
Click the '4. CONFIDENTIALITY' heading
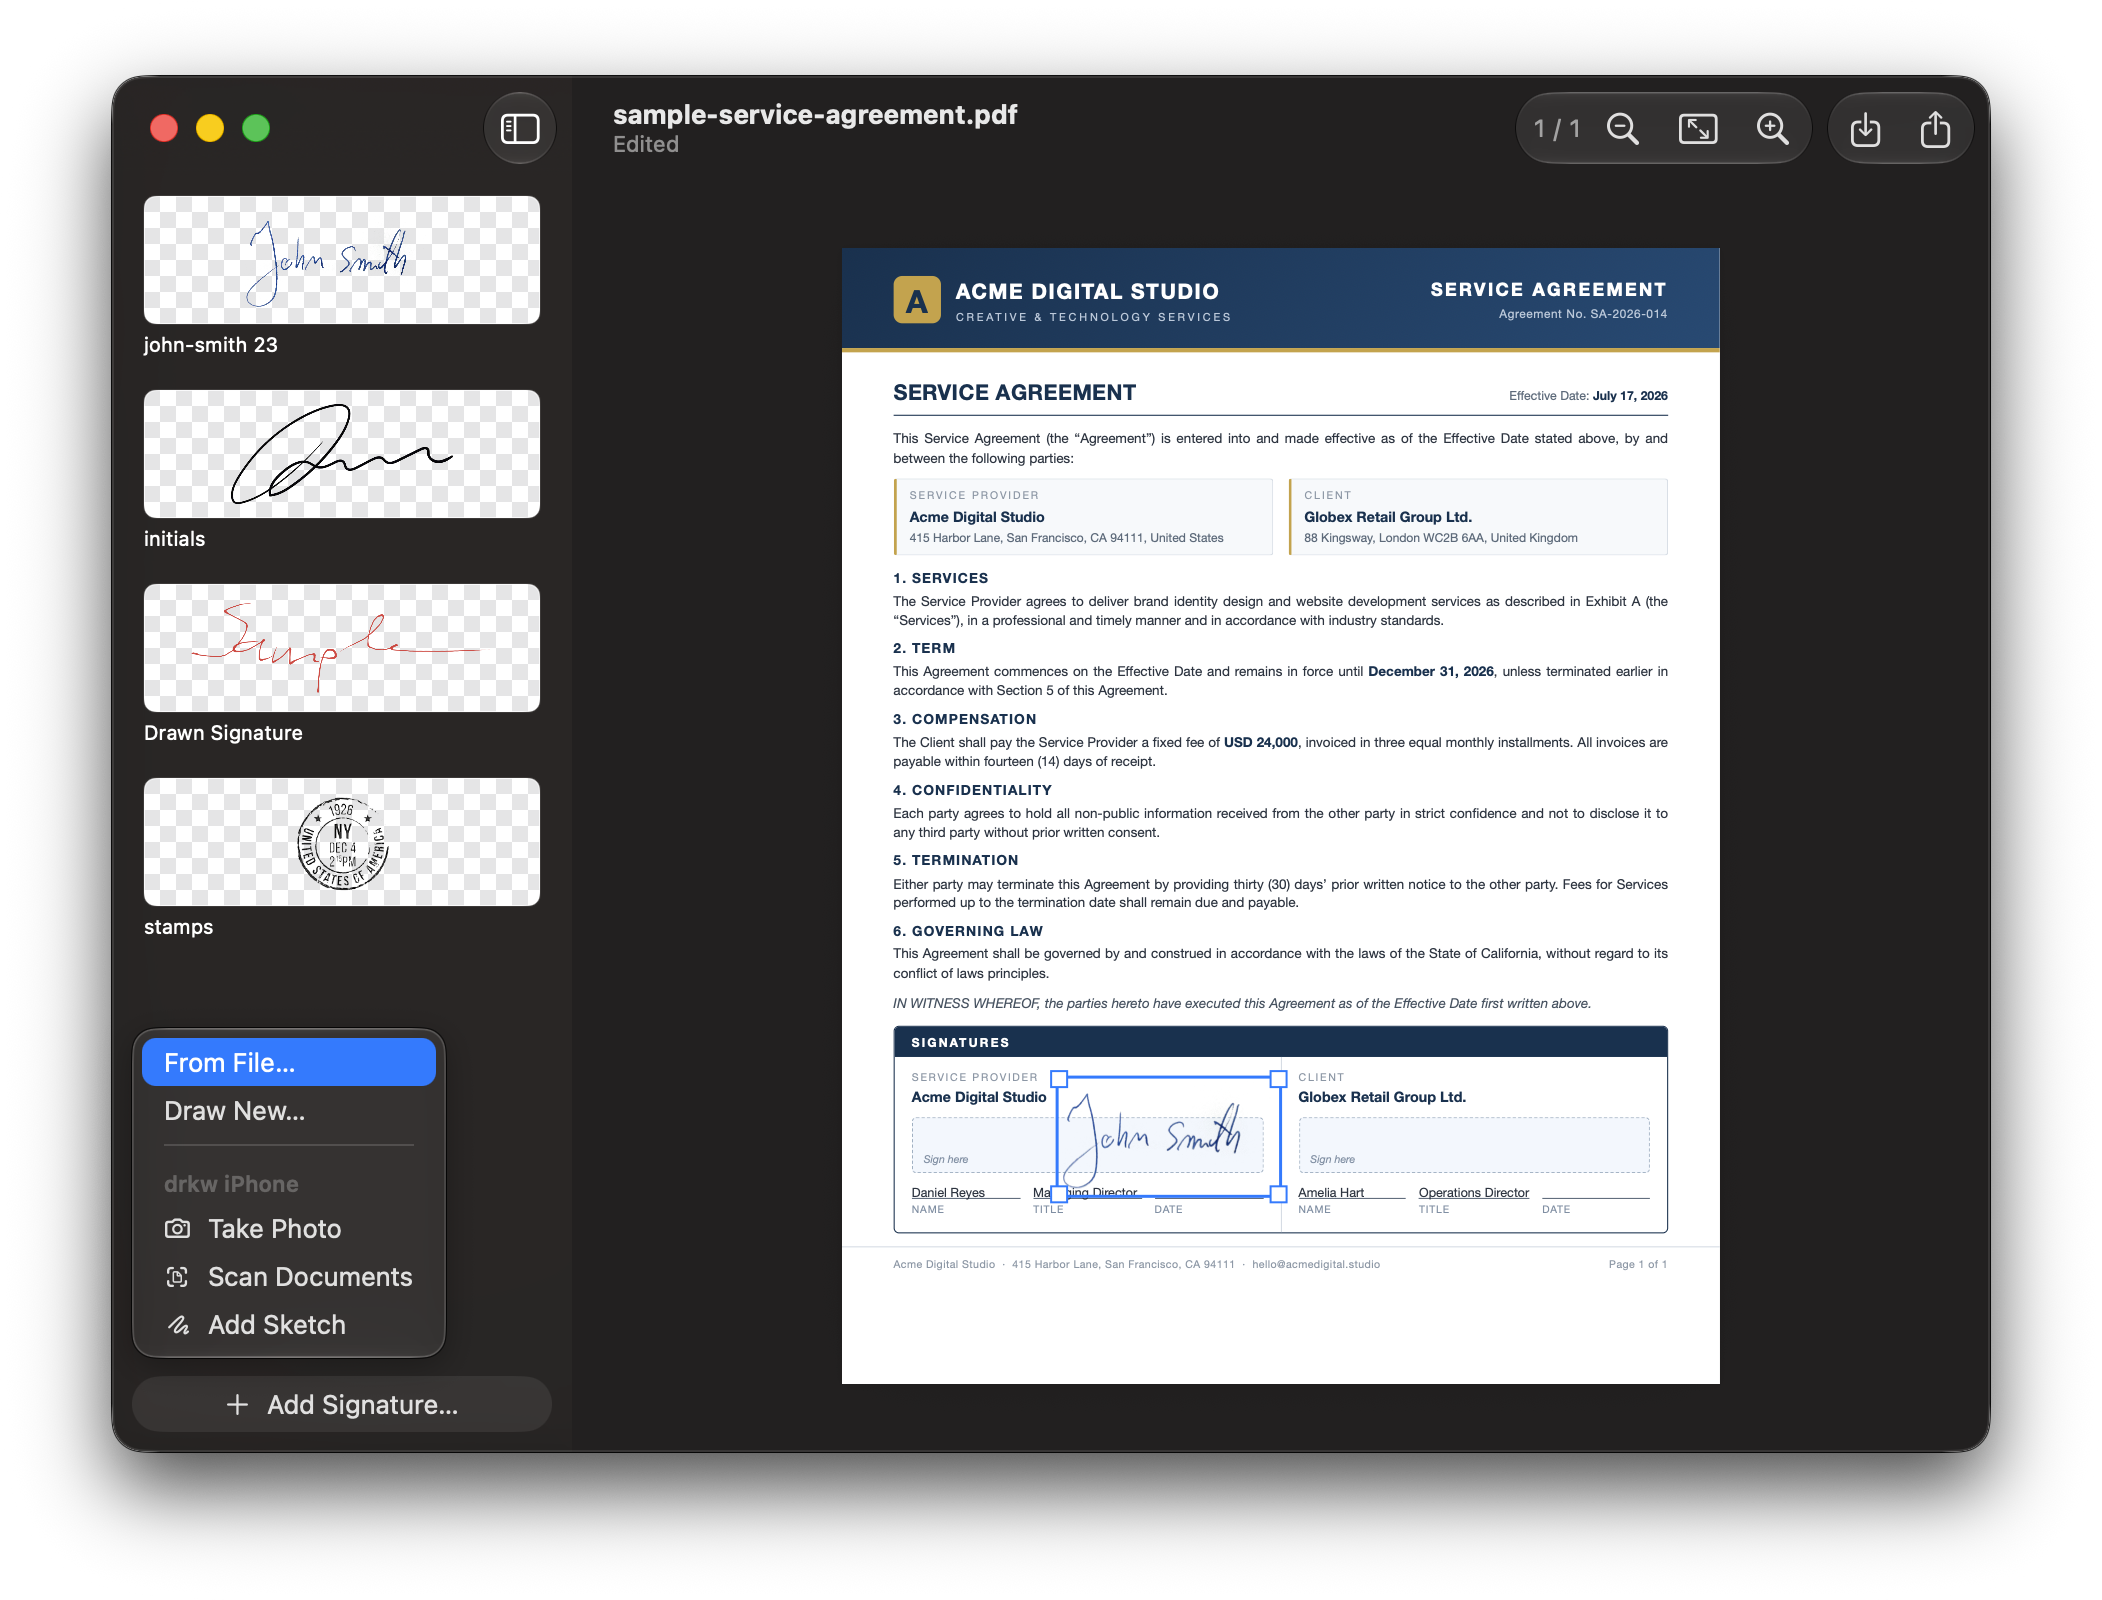tap(972, 790)
